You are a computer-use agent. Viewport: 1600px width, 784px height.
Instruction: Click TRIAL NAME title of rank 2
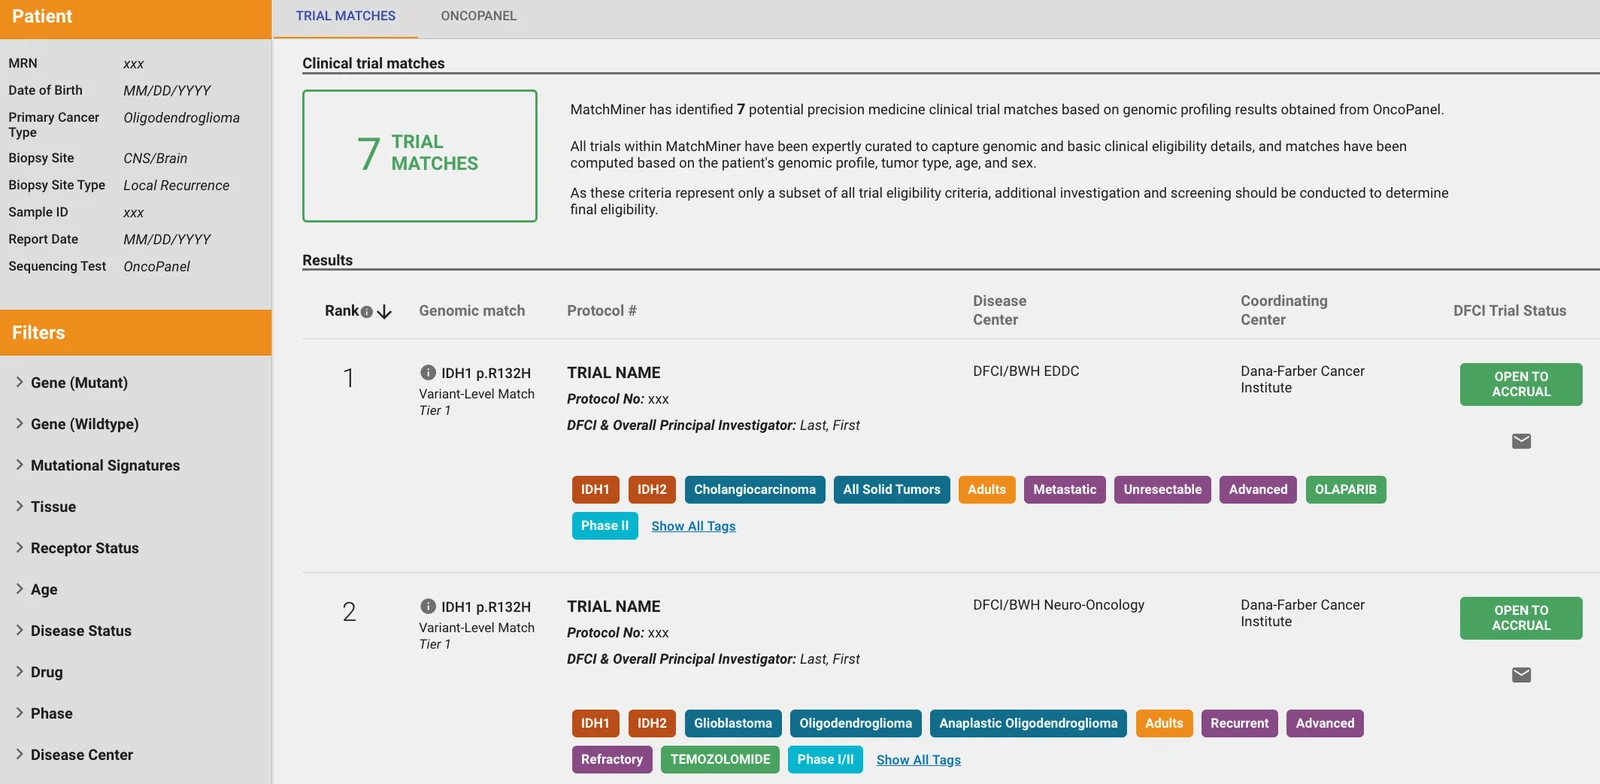coord(614,607)
